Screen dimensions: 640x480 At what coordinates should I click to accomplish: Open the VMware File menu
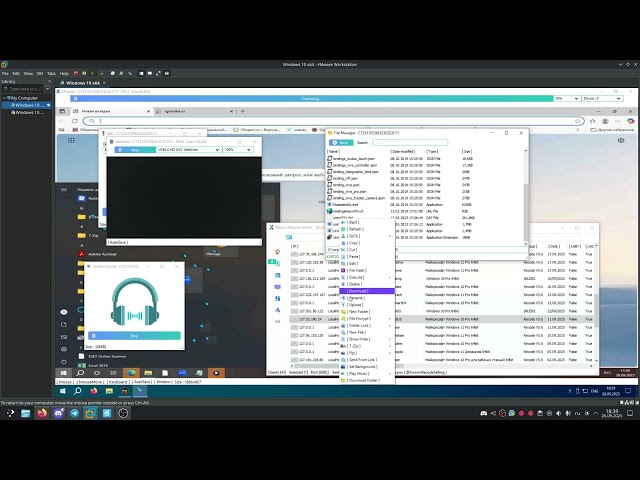pyautogui.click(x=5, y=73)
